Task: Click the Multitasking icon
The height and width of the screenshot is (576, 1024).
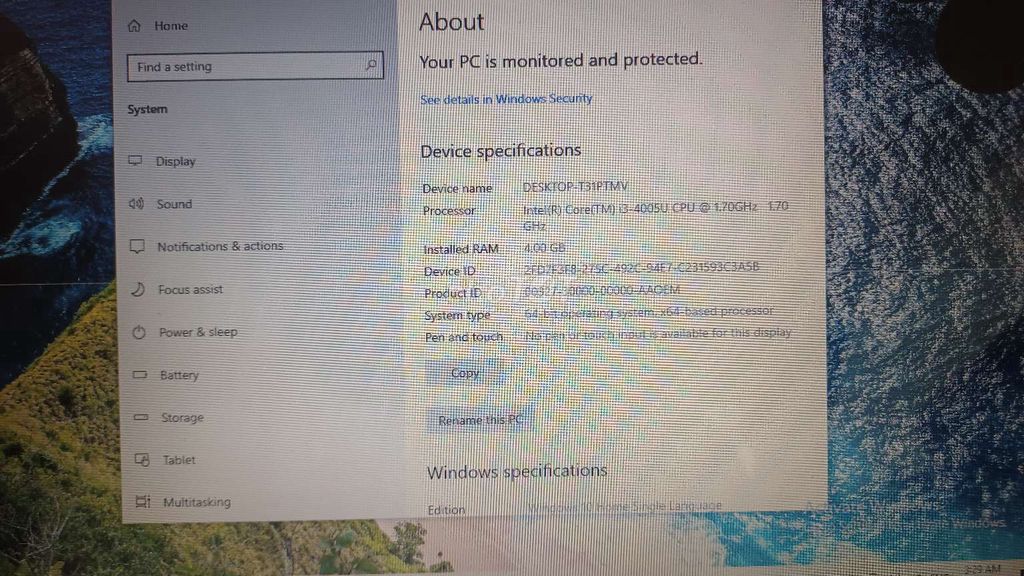Action: click(143, 502)
